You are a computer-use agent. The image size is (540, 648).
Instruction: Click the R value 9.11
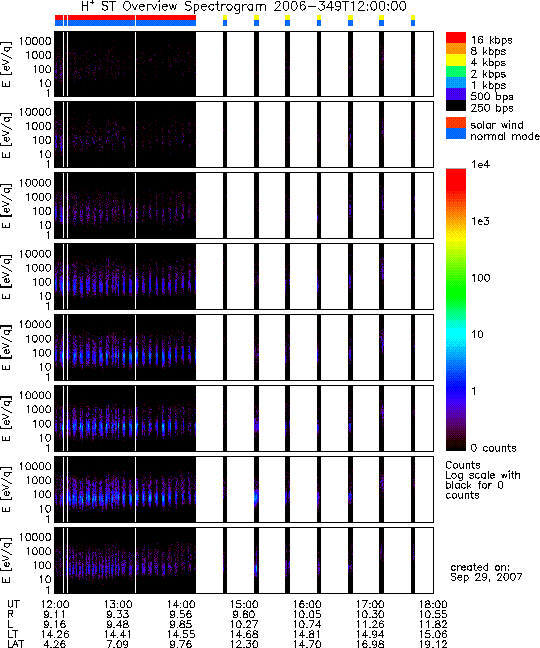55,614
